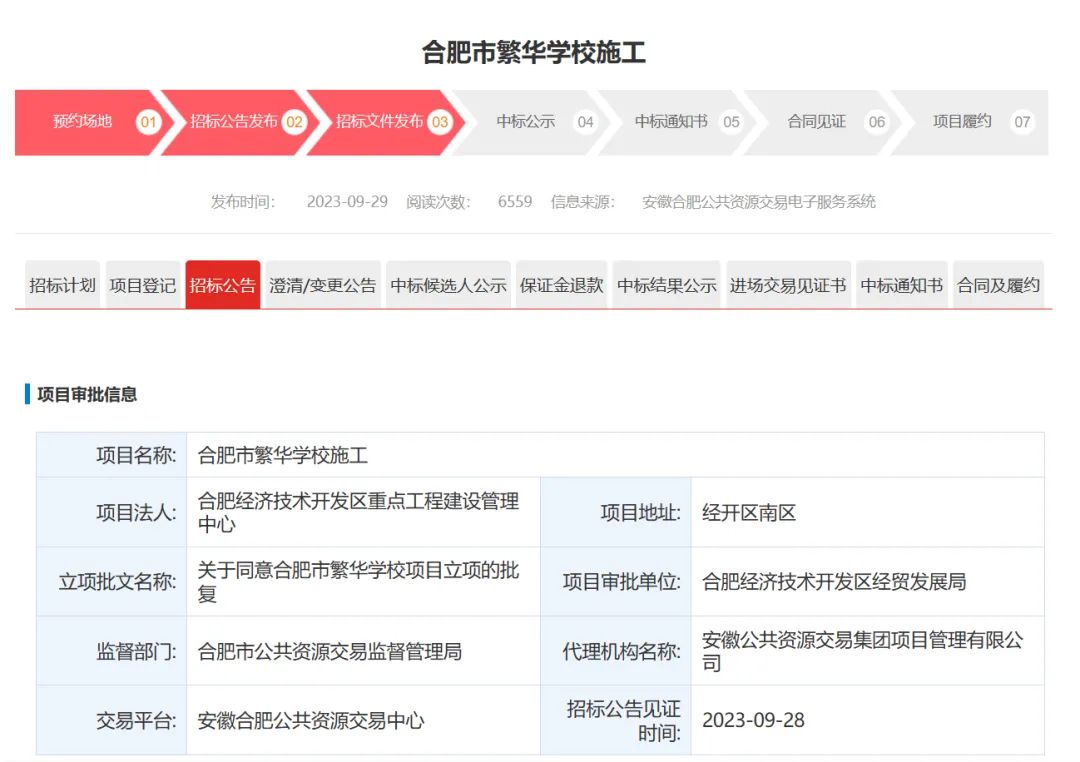Viewport: 1080px width, 762px height.
Task: Click the date 2023-09-28 cell
Action: pyautogui.click(x=868, y=721)
